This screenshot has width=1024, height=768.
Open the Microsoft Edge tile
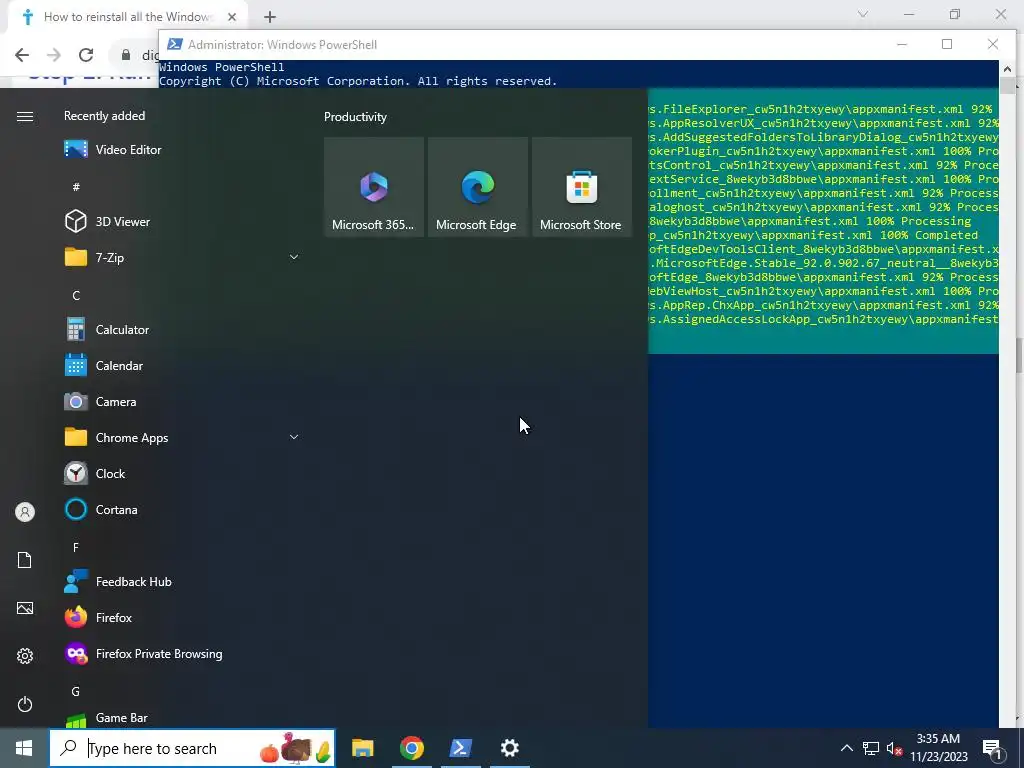[477, 187]
